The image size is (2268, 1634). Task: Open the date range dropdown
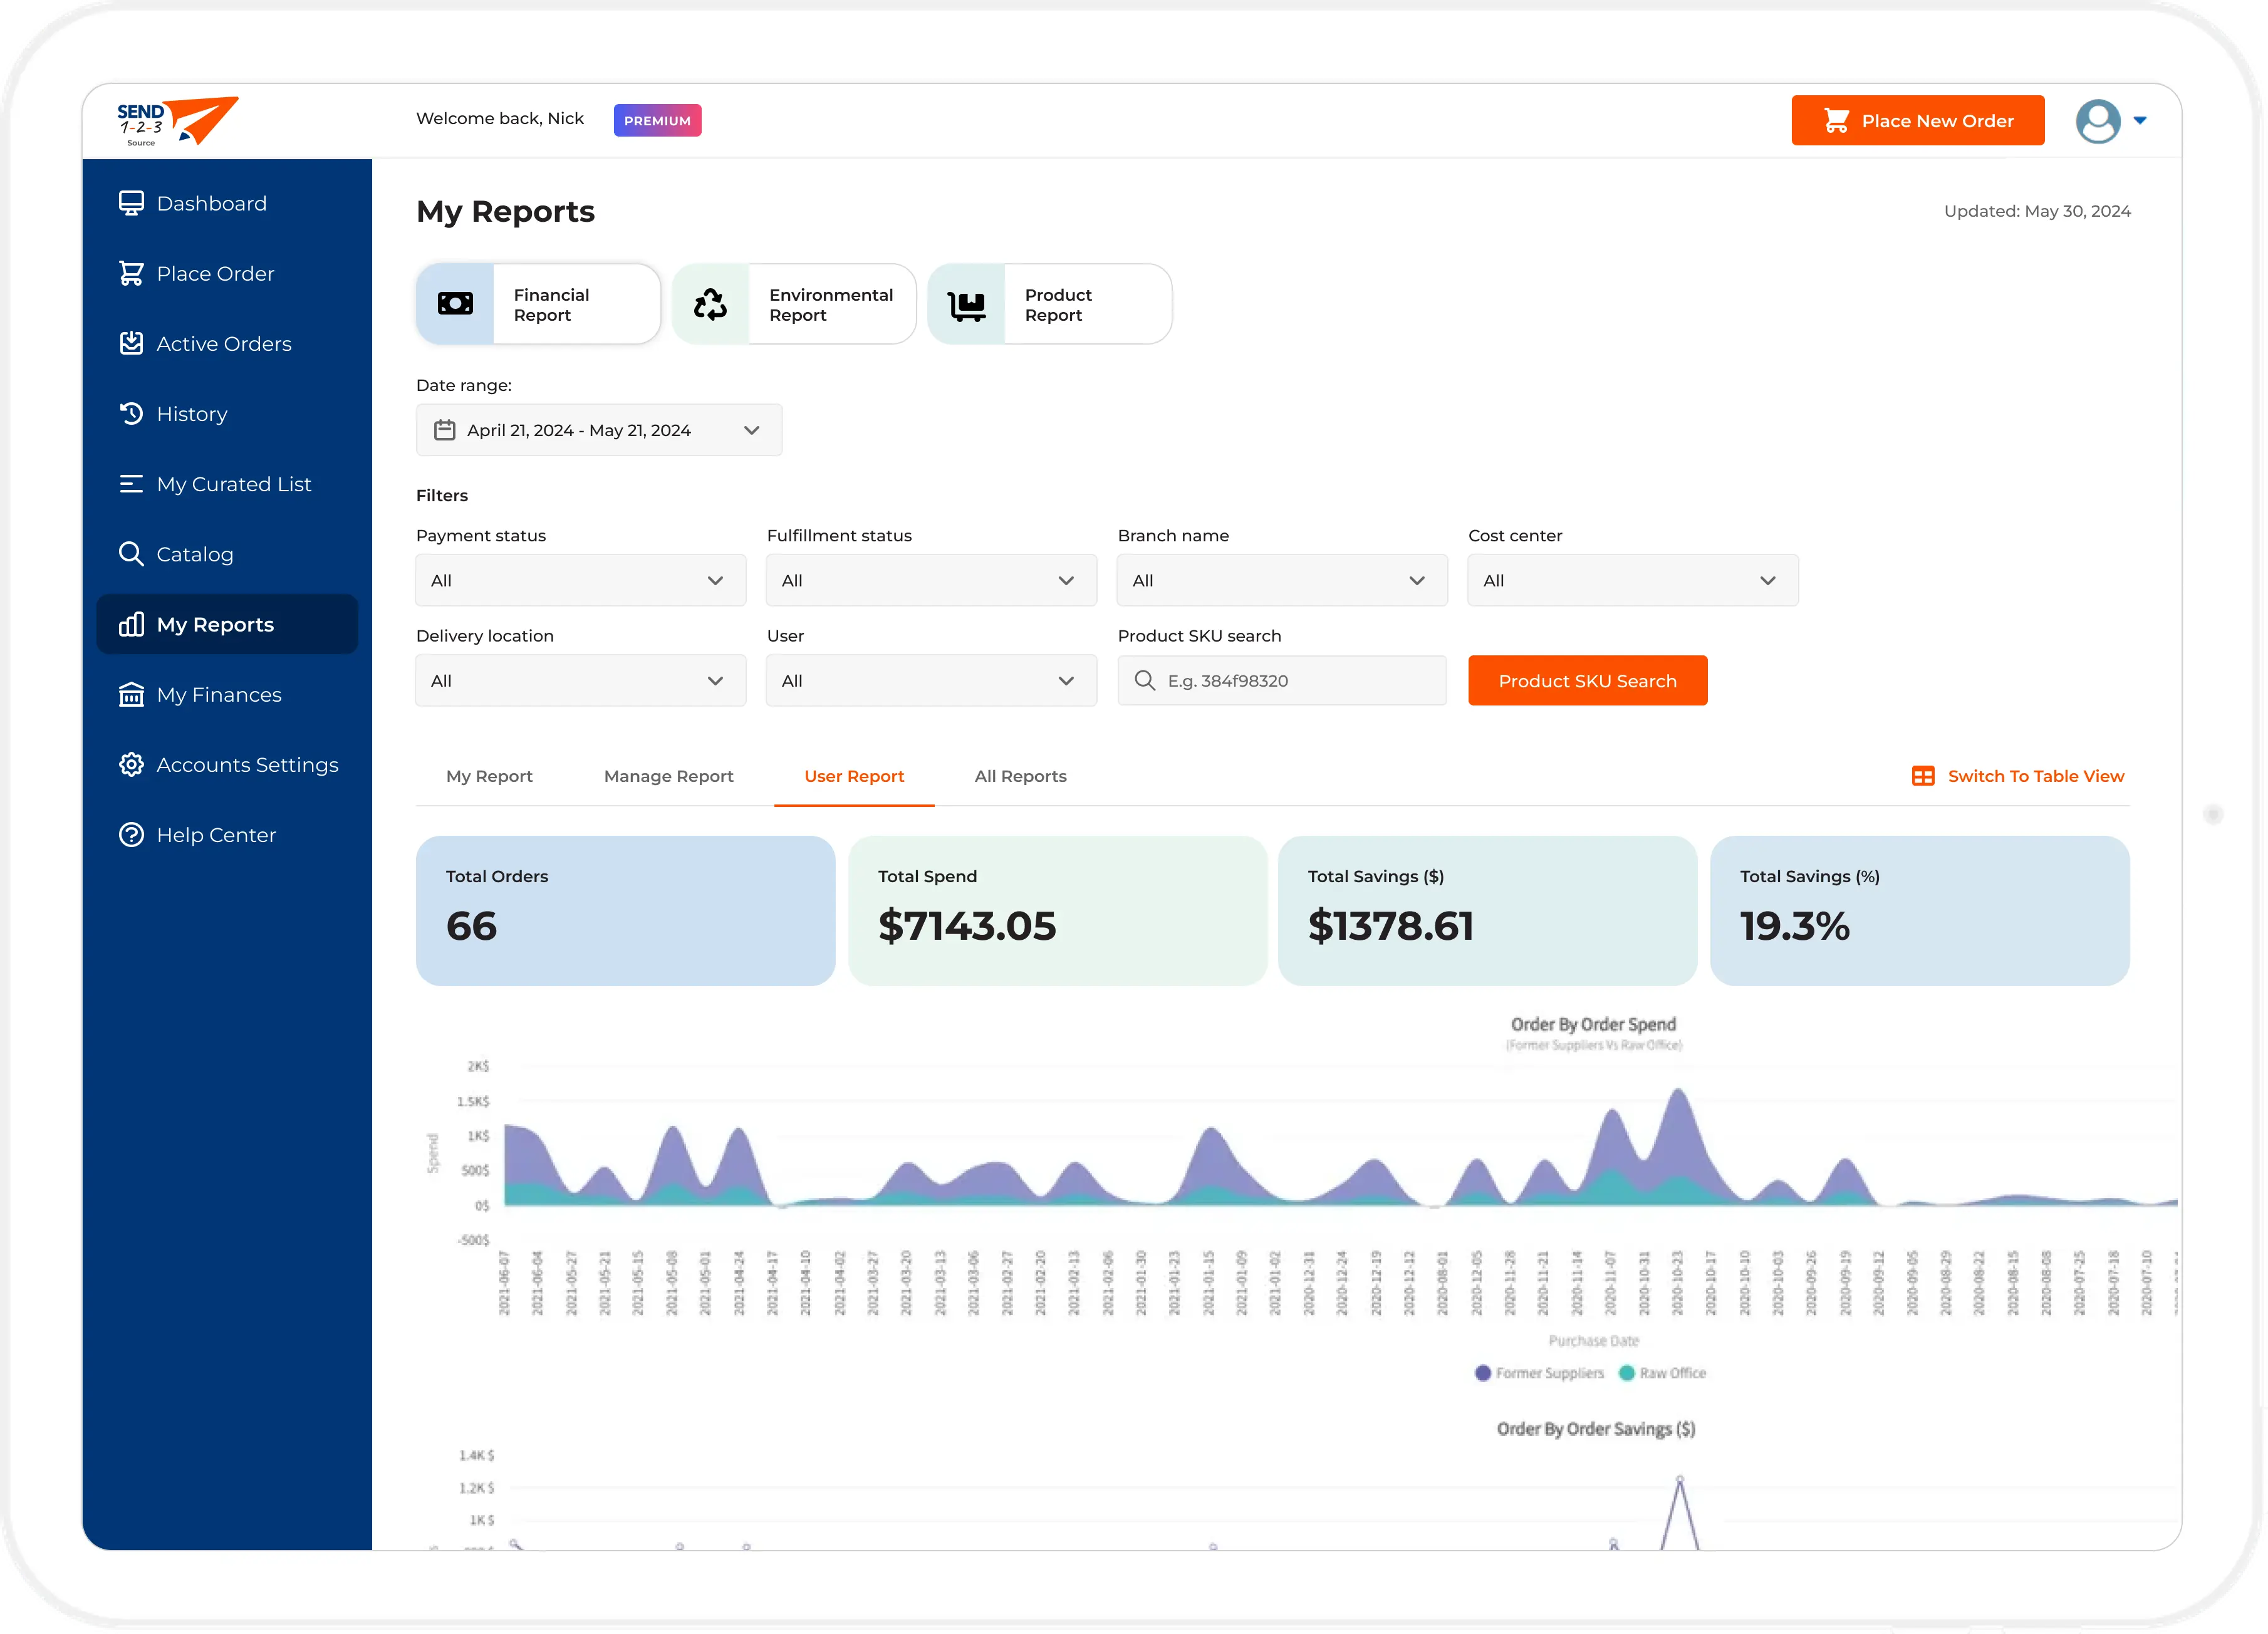point(599,430)
